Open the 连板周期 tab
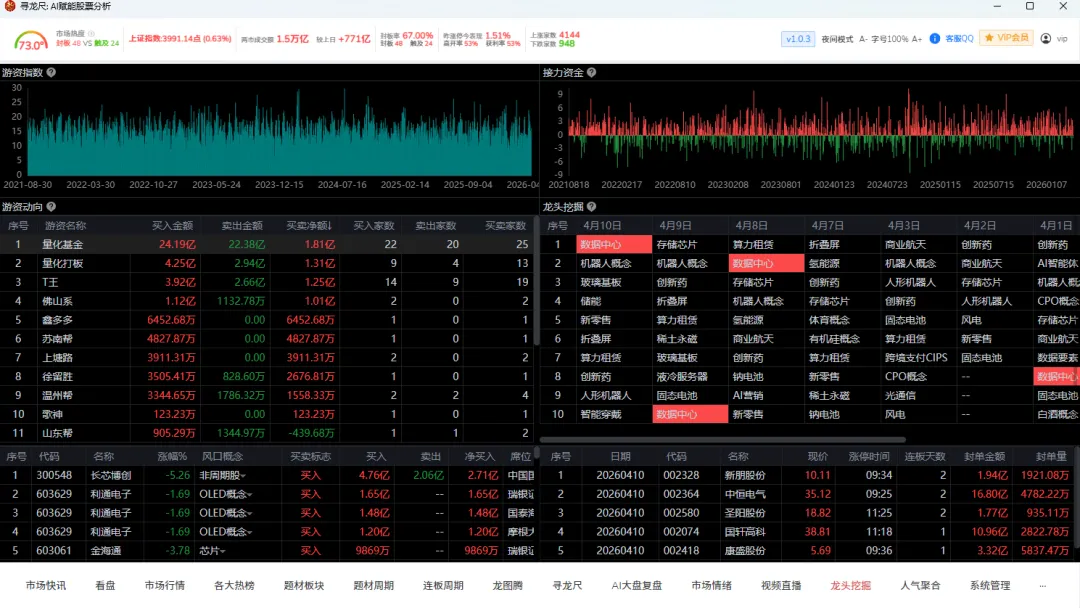This screenshot has height=608, width=1080. pos(443,585)
